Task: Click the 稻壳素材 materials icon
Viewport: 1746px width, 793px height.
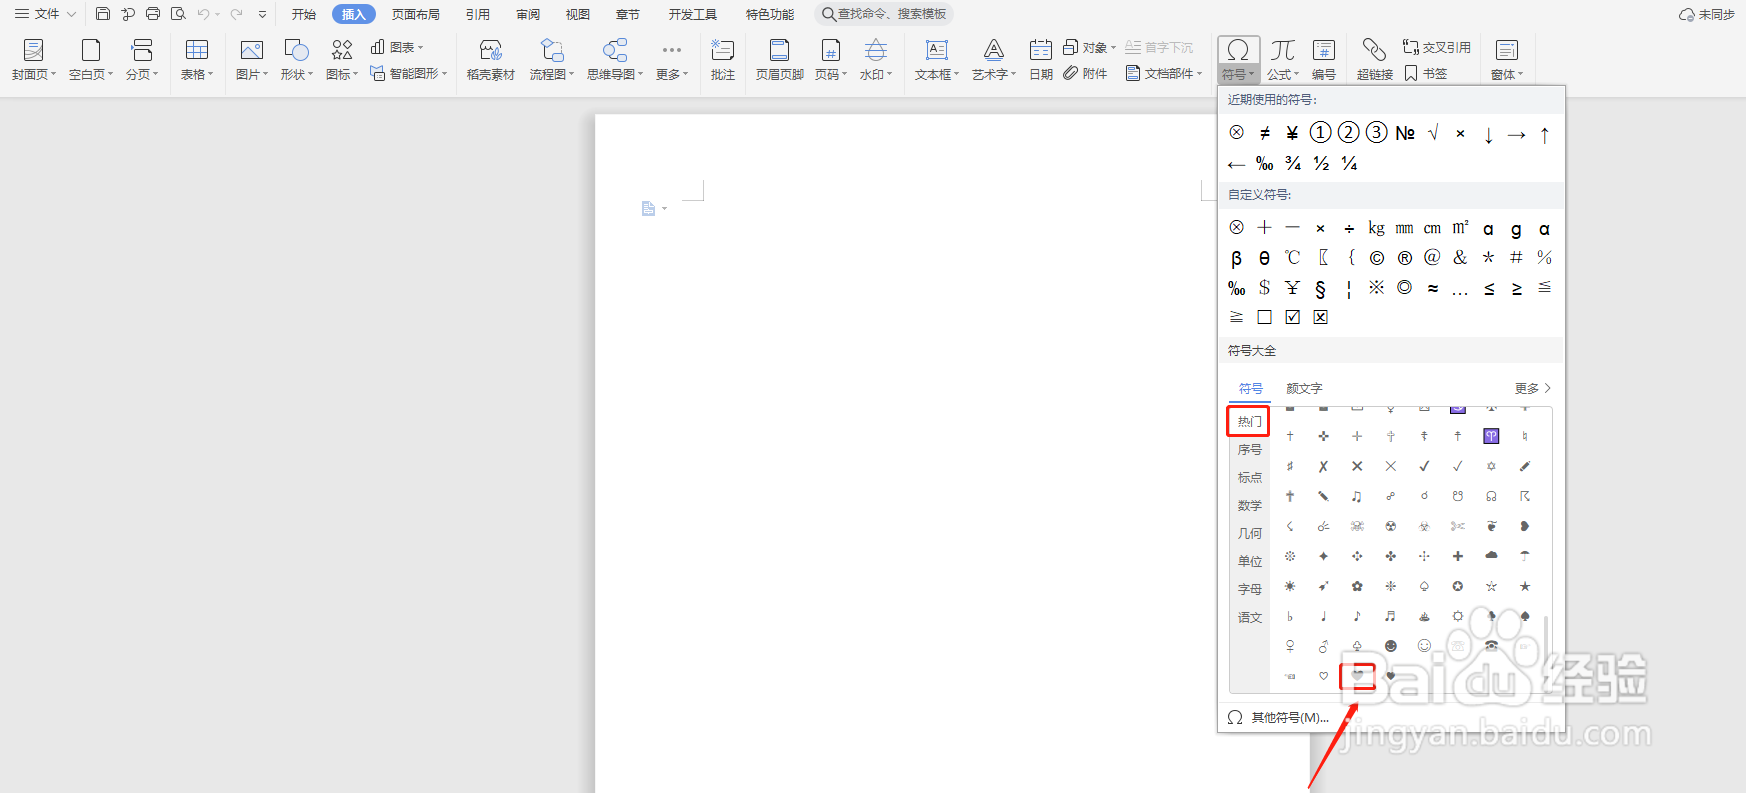Action: [490, 60]
